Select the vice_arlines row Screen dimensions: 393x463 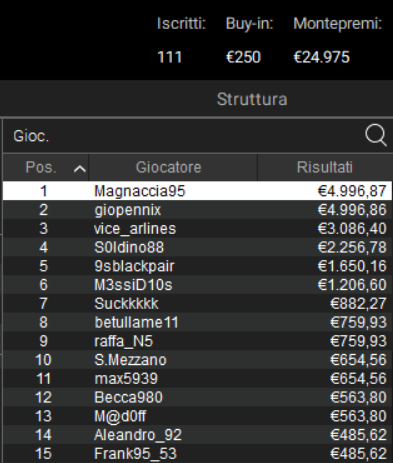pos(197,228)
